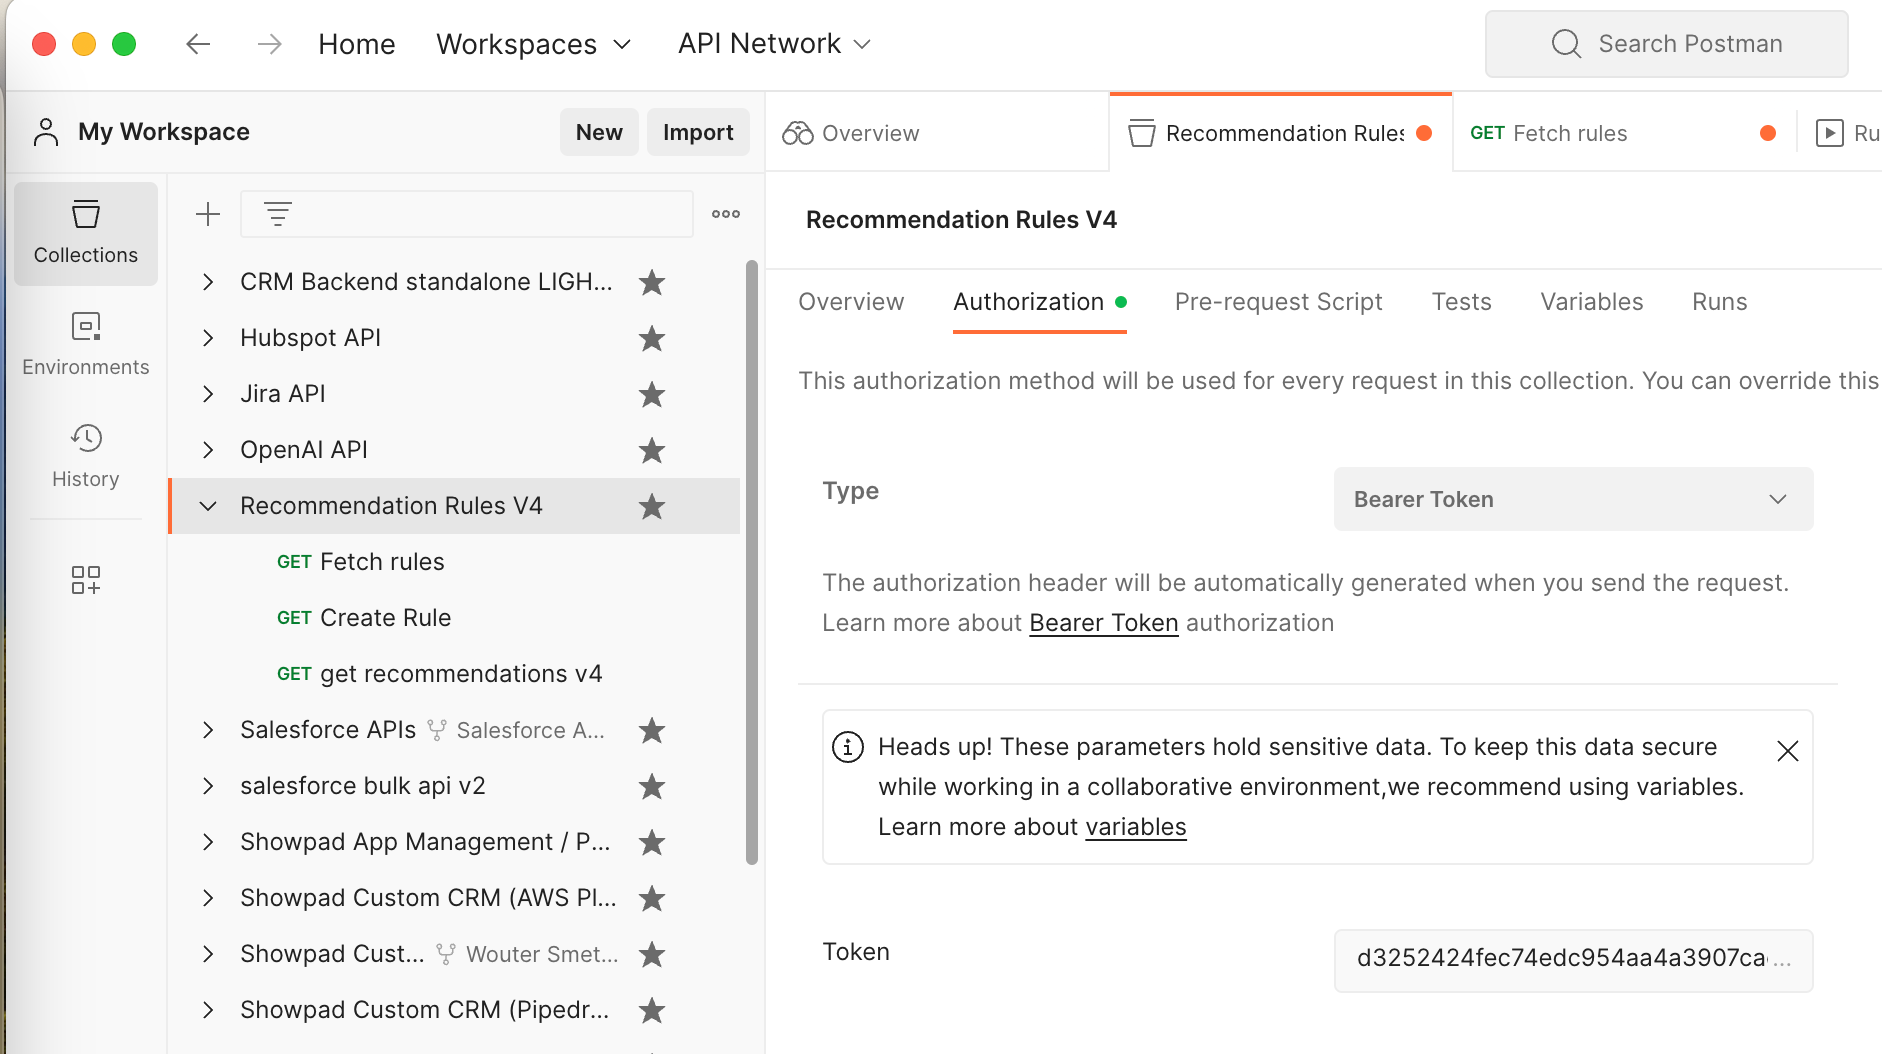This screenshot has width=1882, height=1054.
Task: Create a new collection with plus icon
Action: pyautogui.click(x=208, y=214)
